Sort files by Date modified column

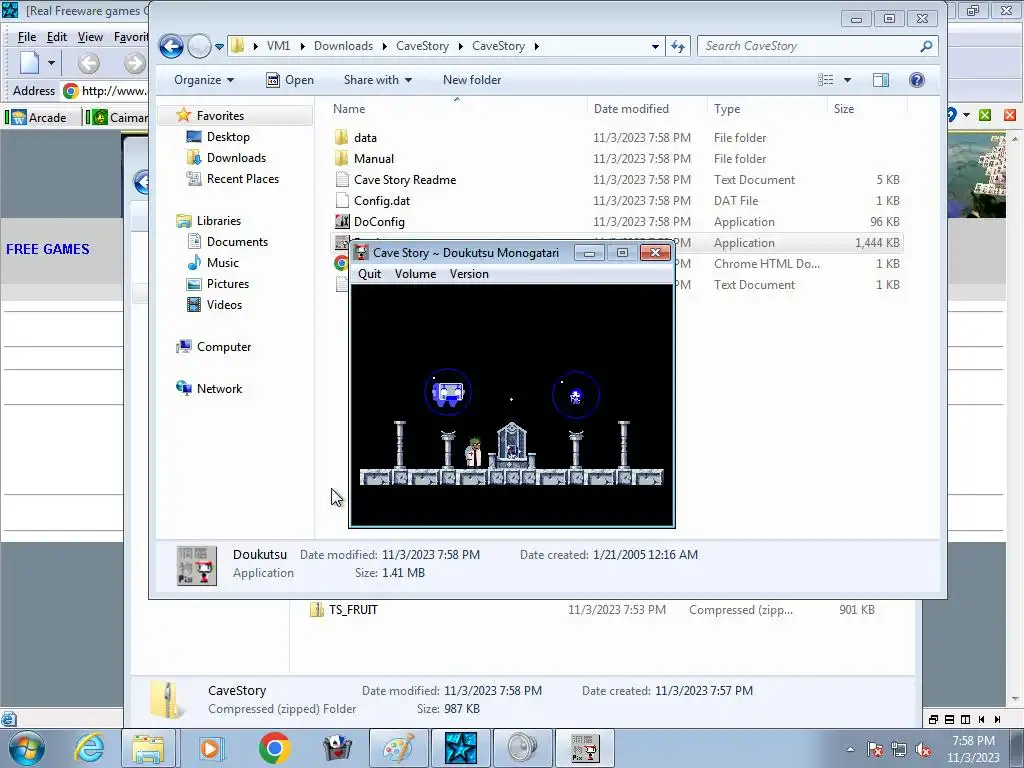point(631,108)
